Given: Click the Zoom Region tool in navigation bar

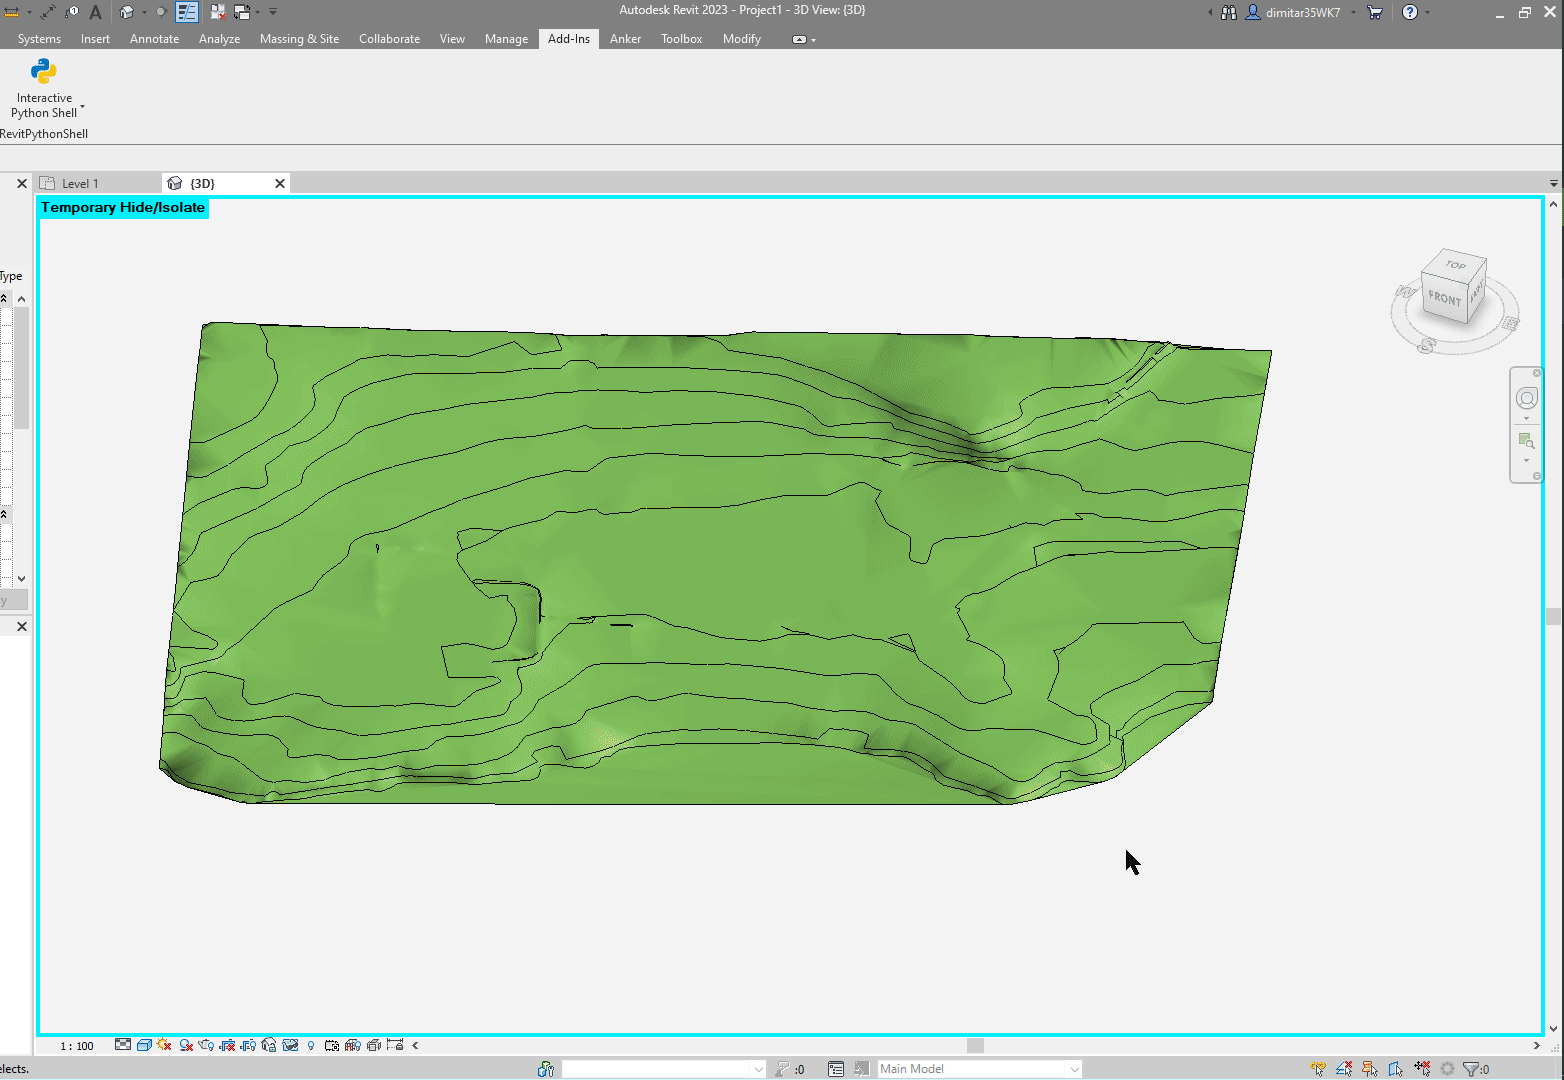Looking at the screenshot, I should coord(1526,441).
